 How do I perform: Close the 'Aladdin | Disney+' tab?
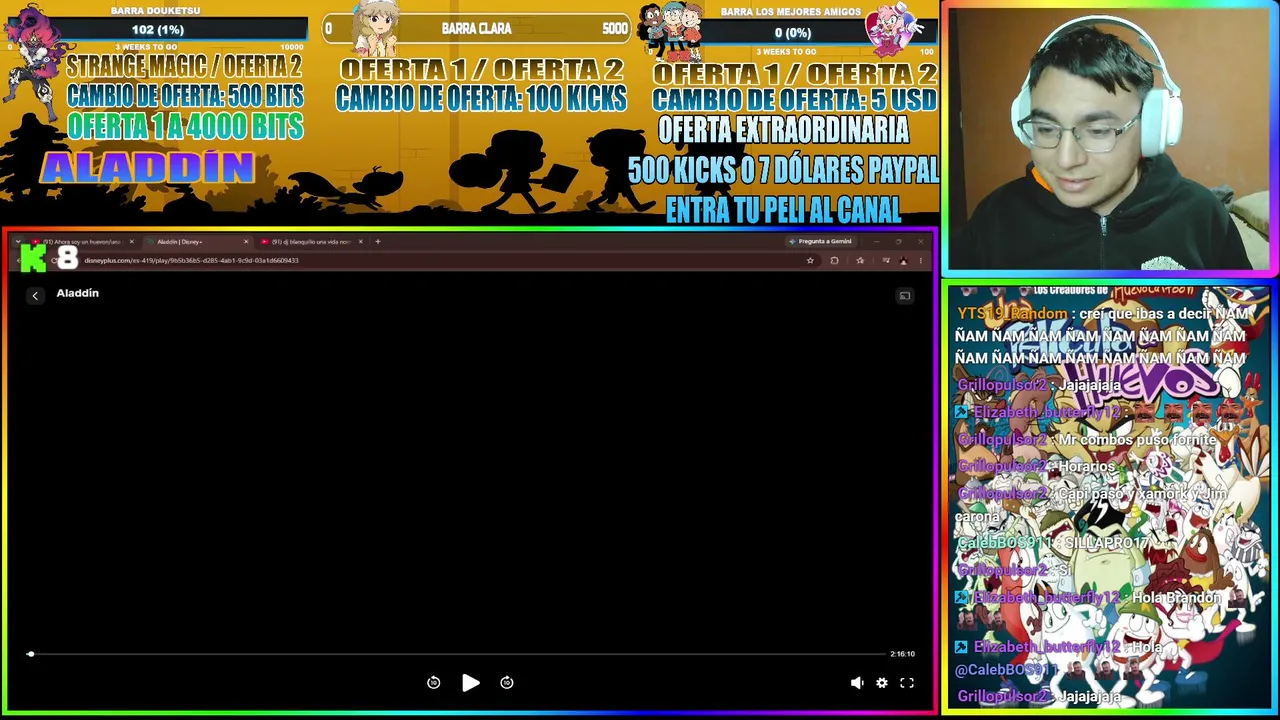click(246, 241)
